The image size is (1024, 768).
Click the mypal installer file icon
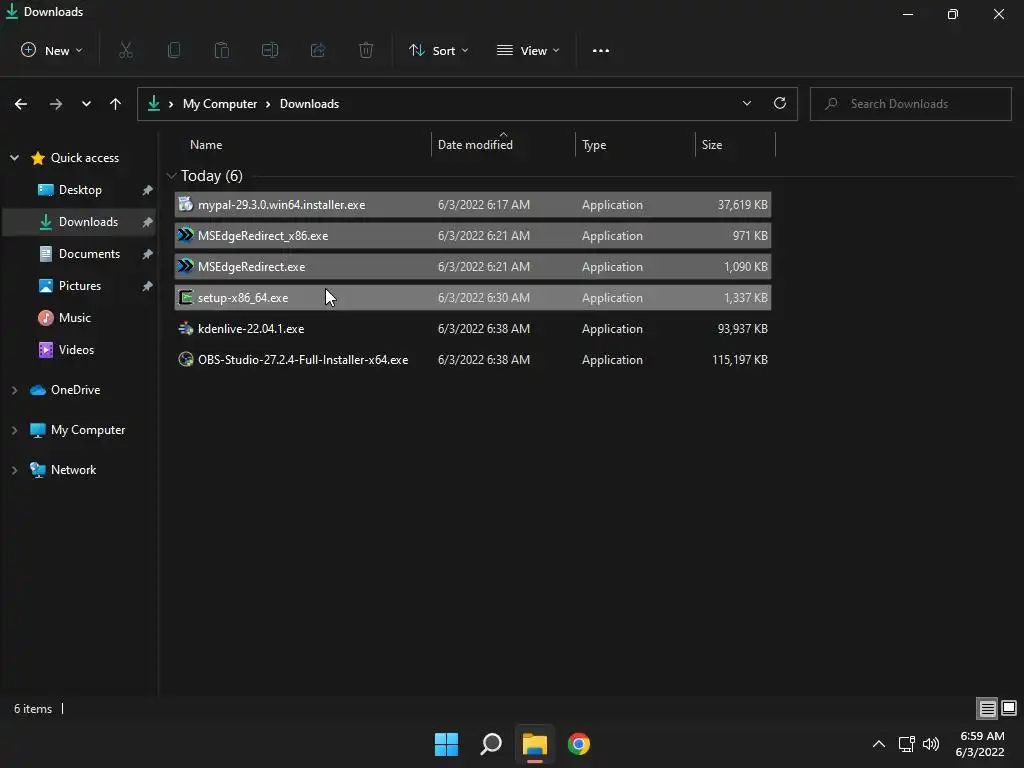point(186,204)
